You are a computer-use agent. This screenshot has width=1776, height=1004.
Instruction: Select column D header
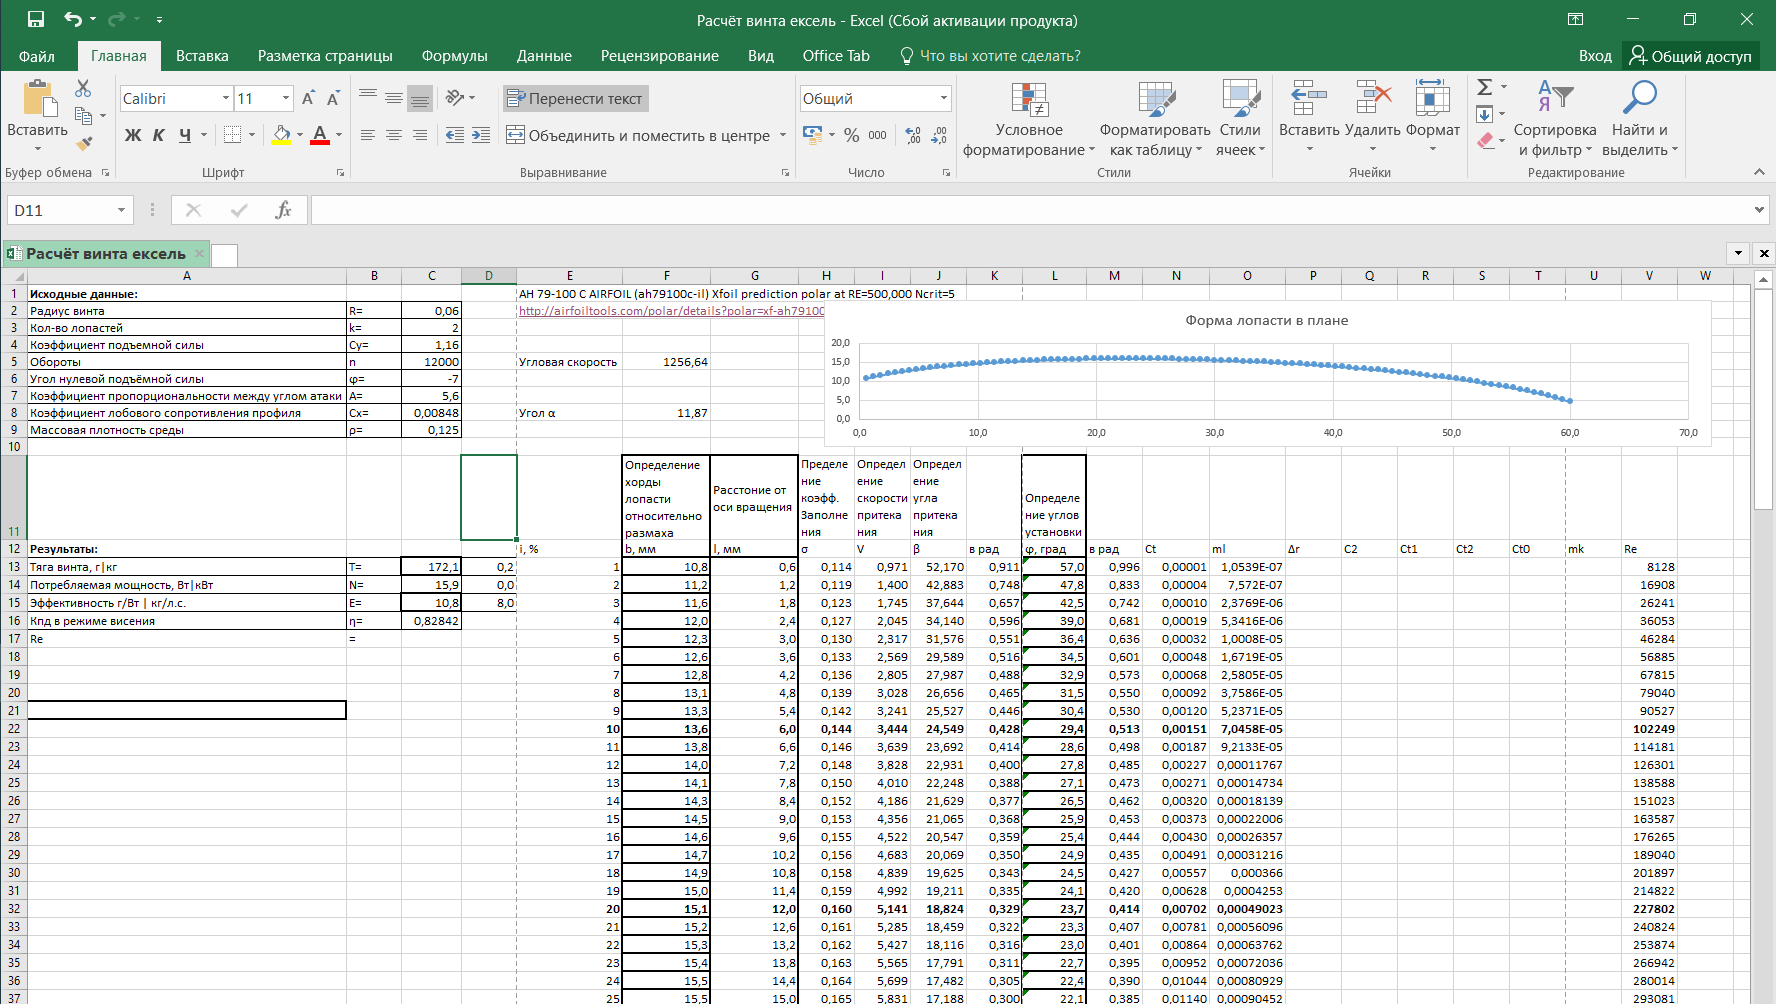point(489,276)
